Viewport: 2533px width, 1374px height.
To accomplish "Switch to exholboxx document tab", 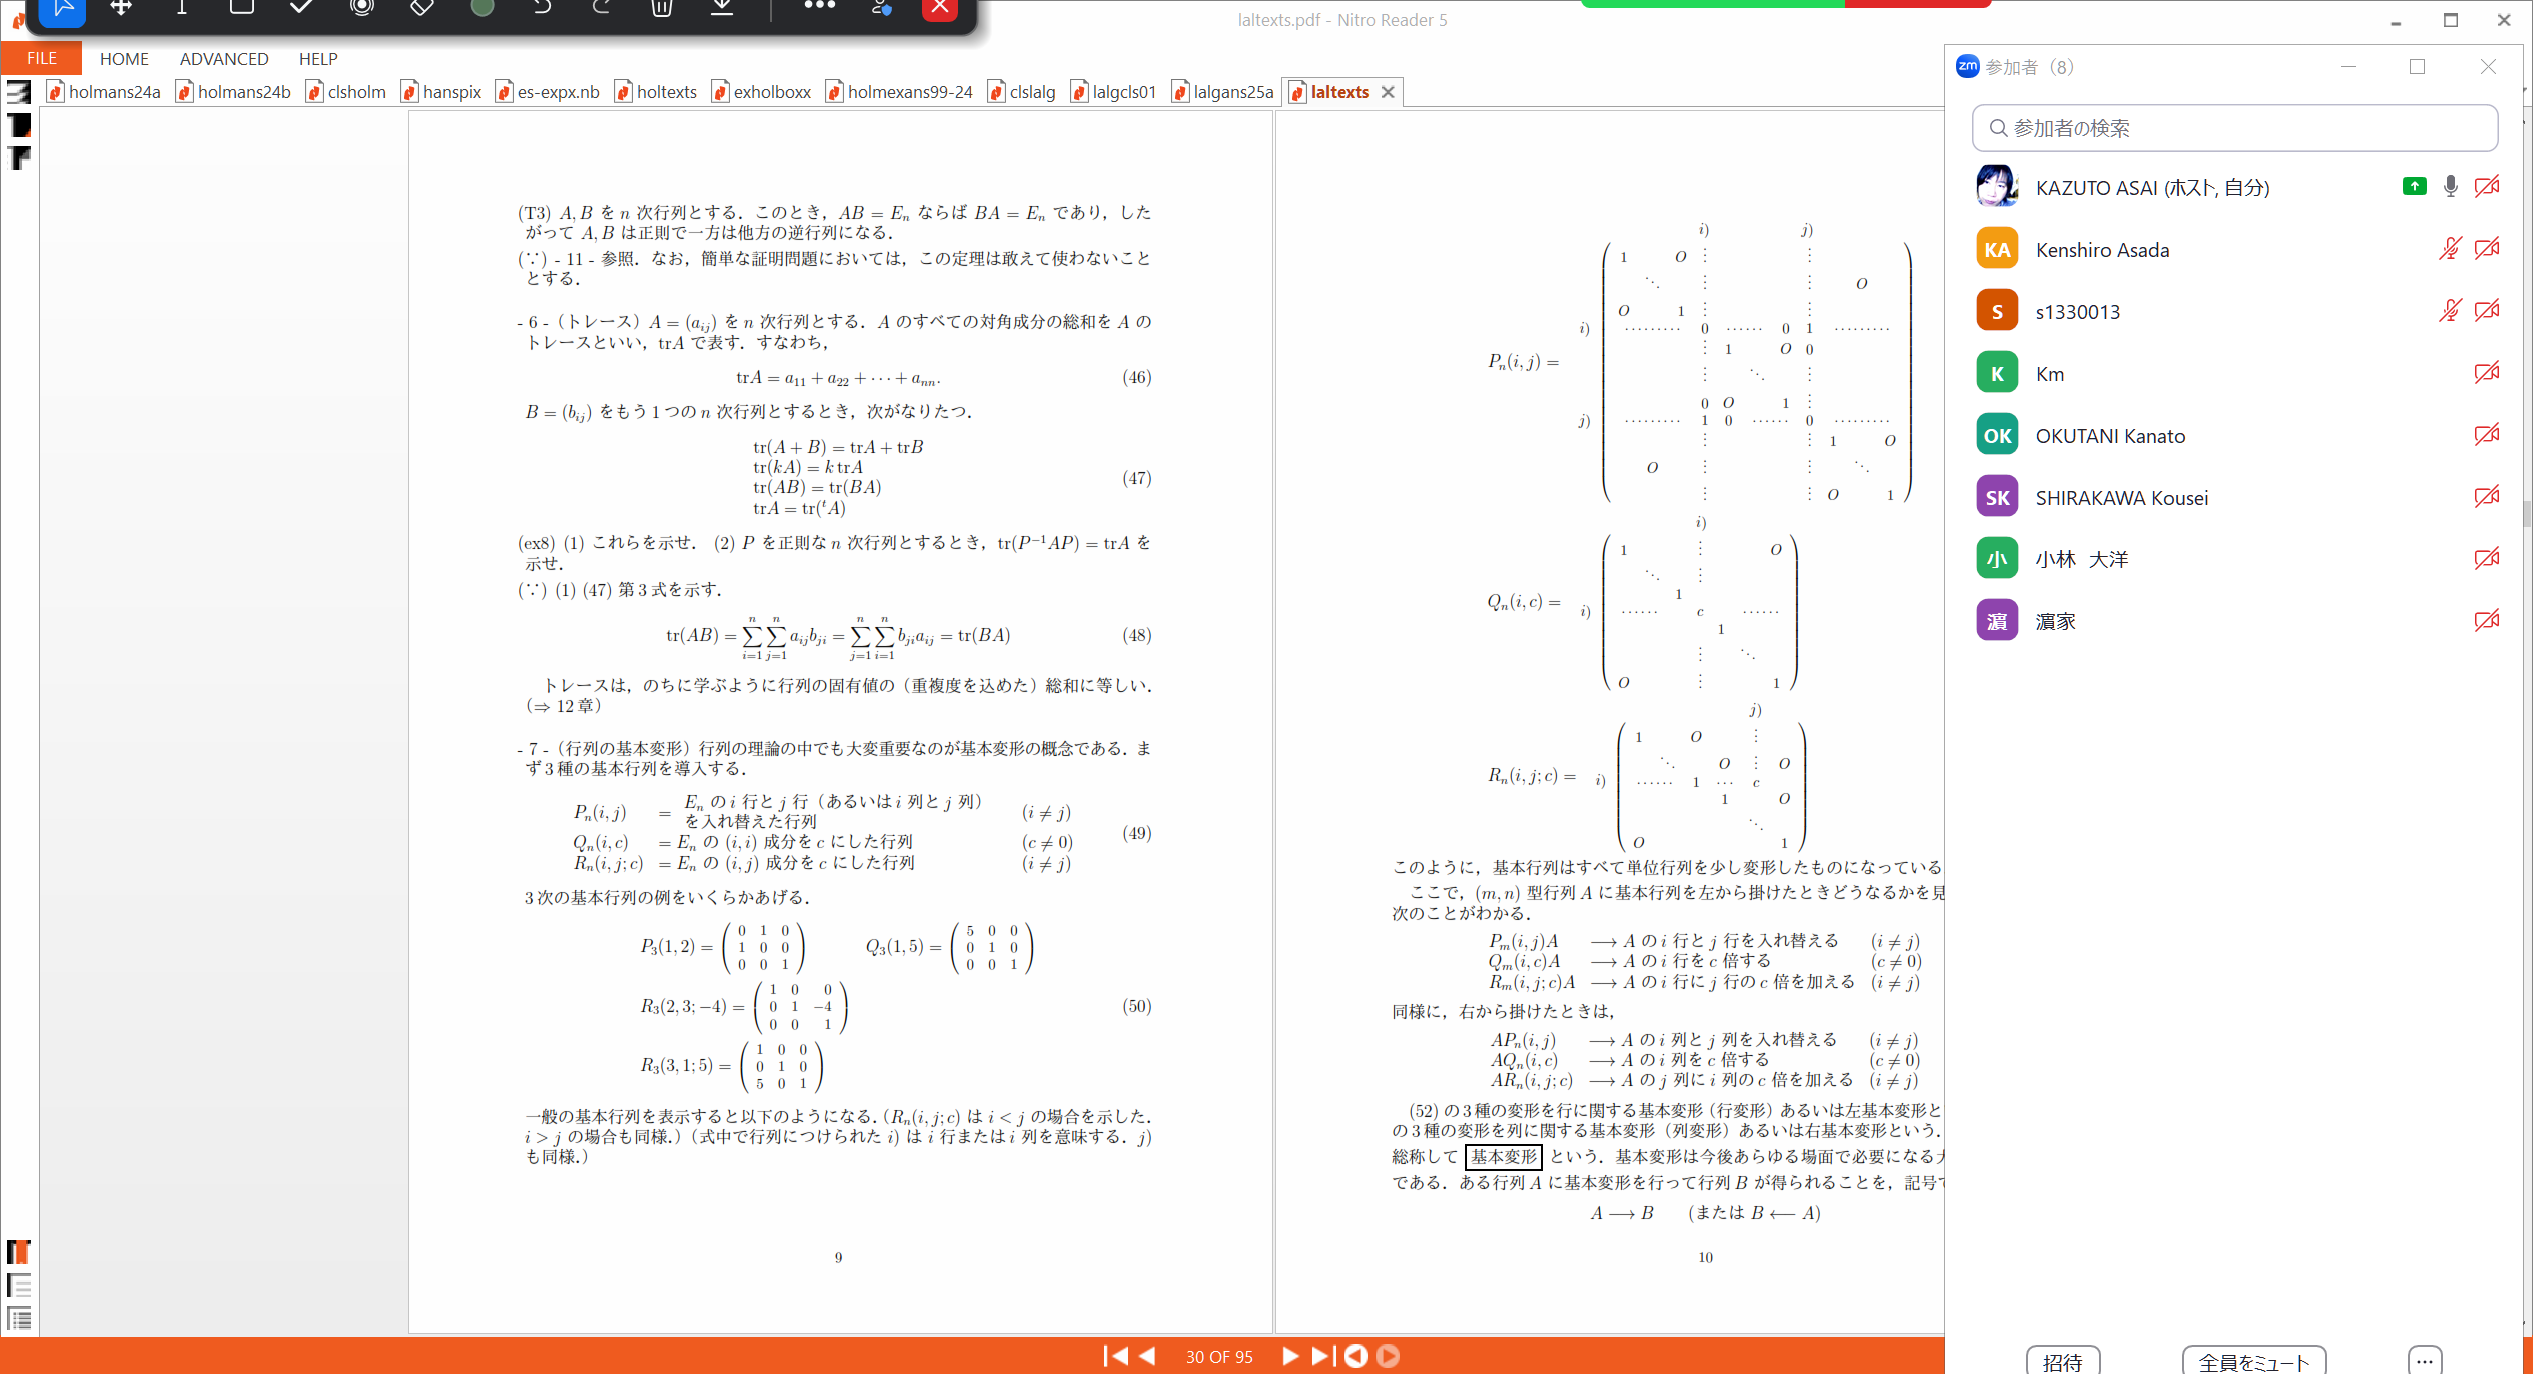I will [x=762, y=92].
